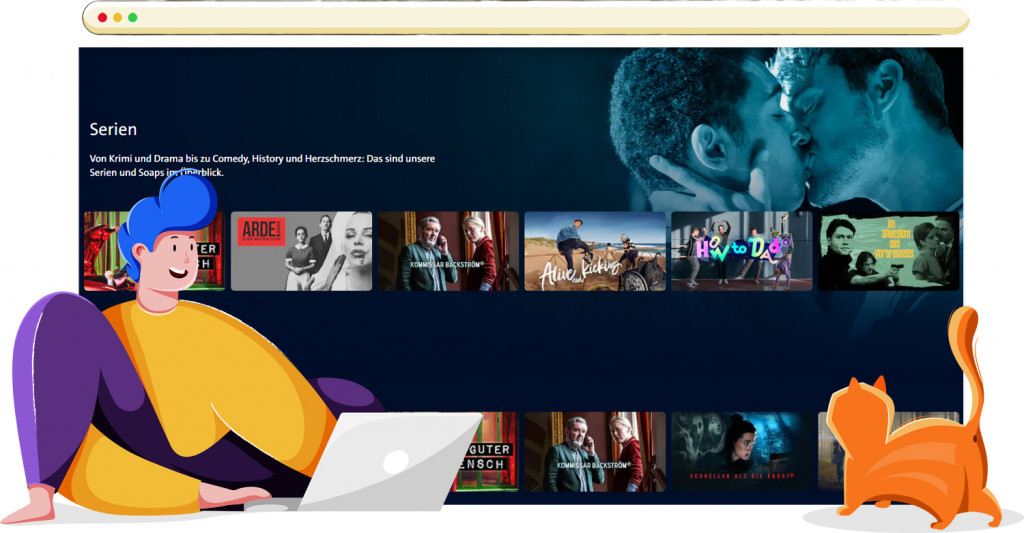The width and height of the screenshot is (1024, 533).
Task: Click the red close dot in the browser frame
Action: (x=103, y=18)
